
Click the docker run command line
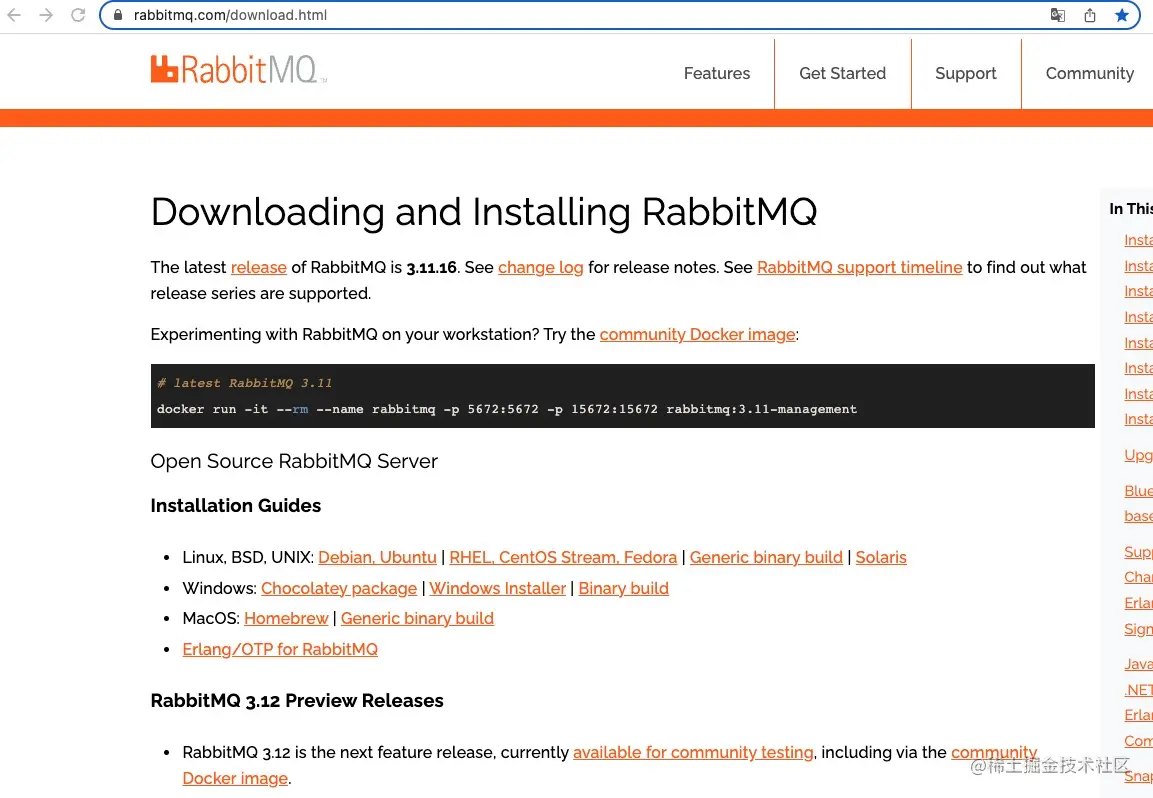point(507,409)
